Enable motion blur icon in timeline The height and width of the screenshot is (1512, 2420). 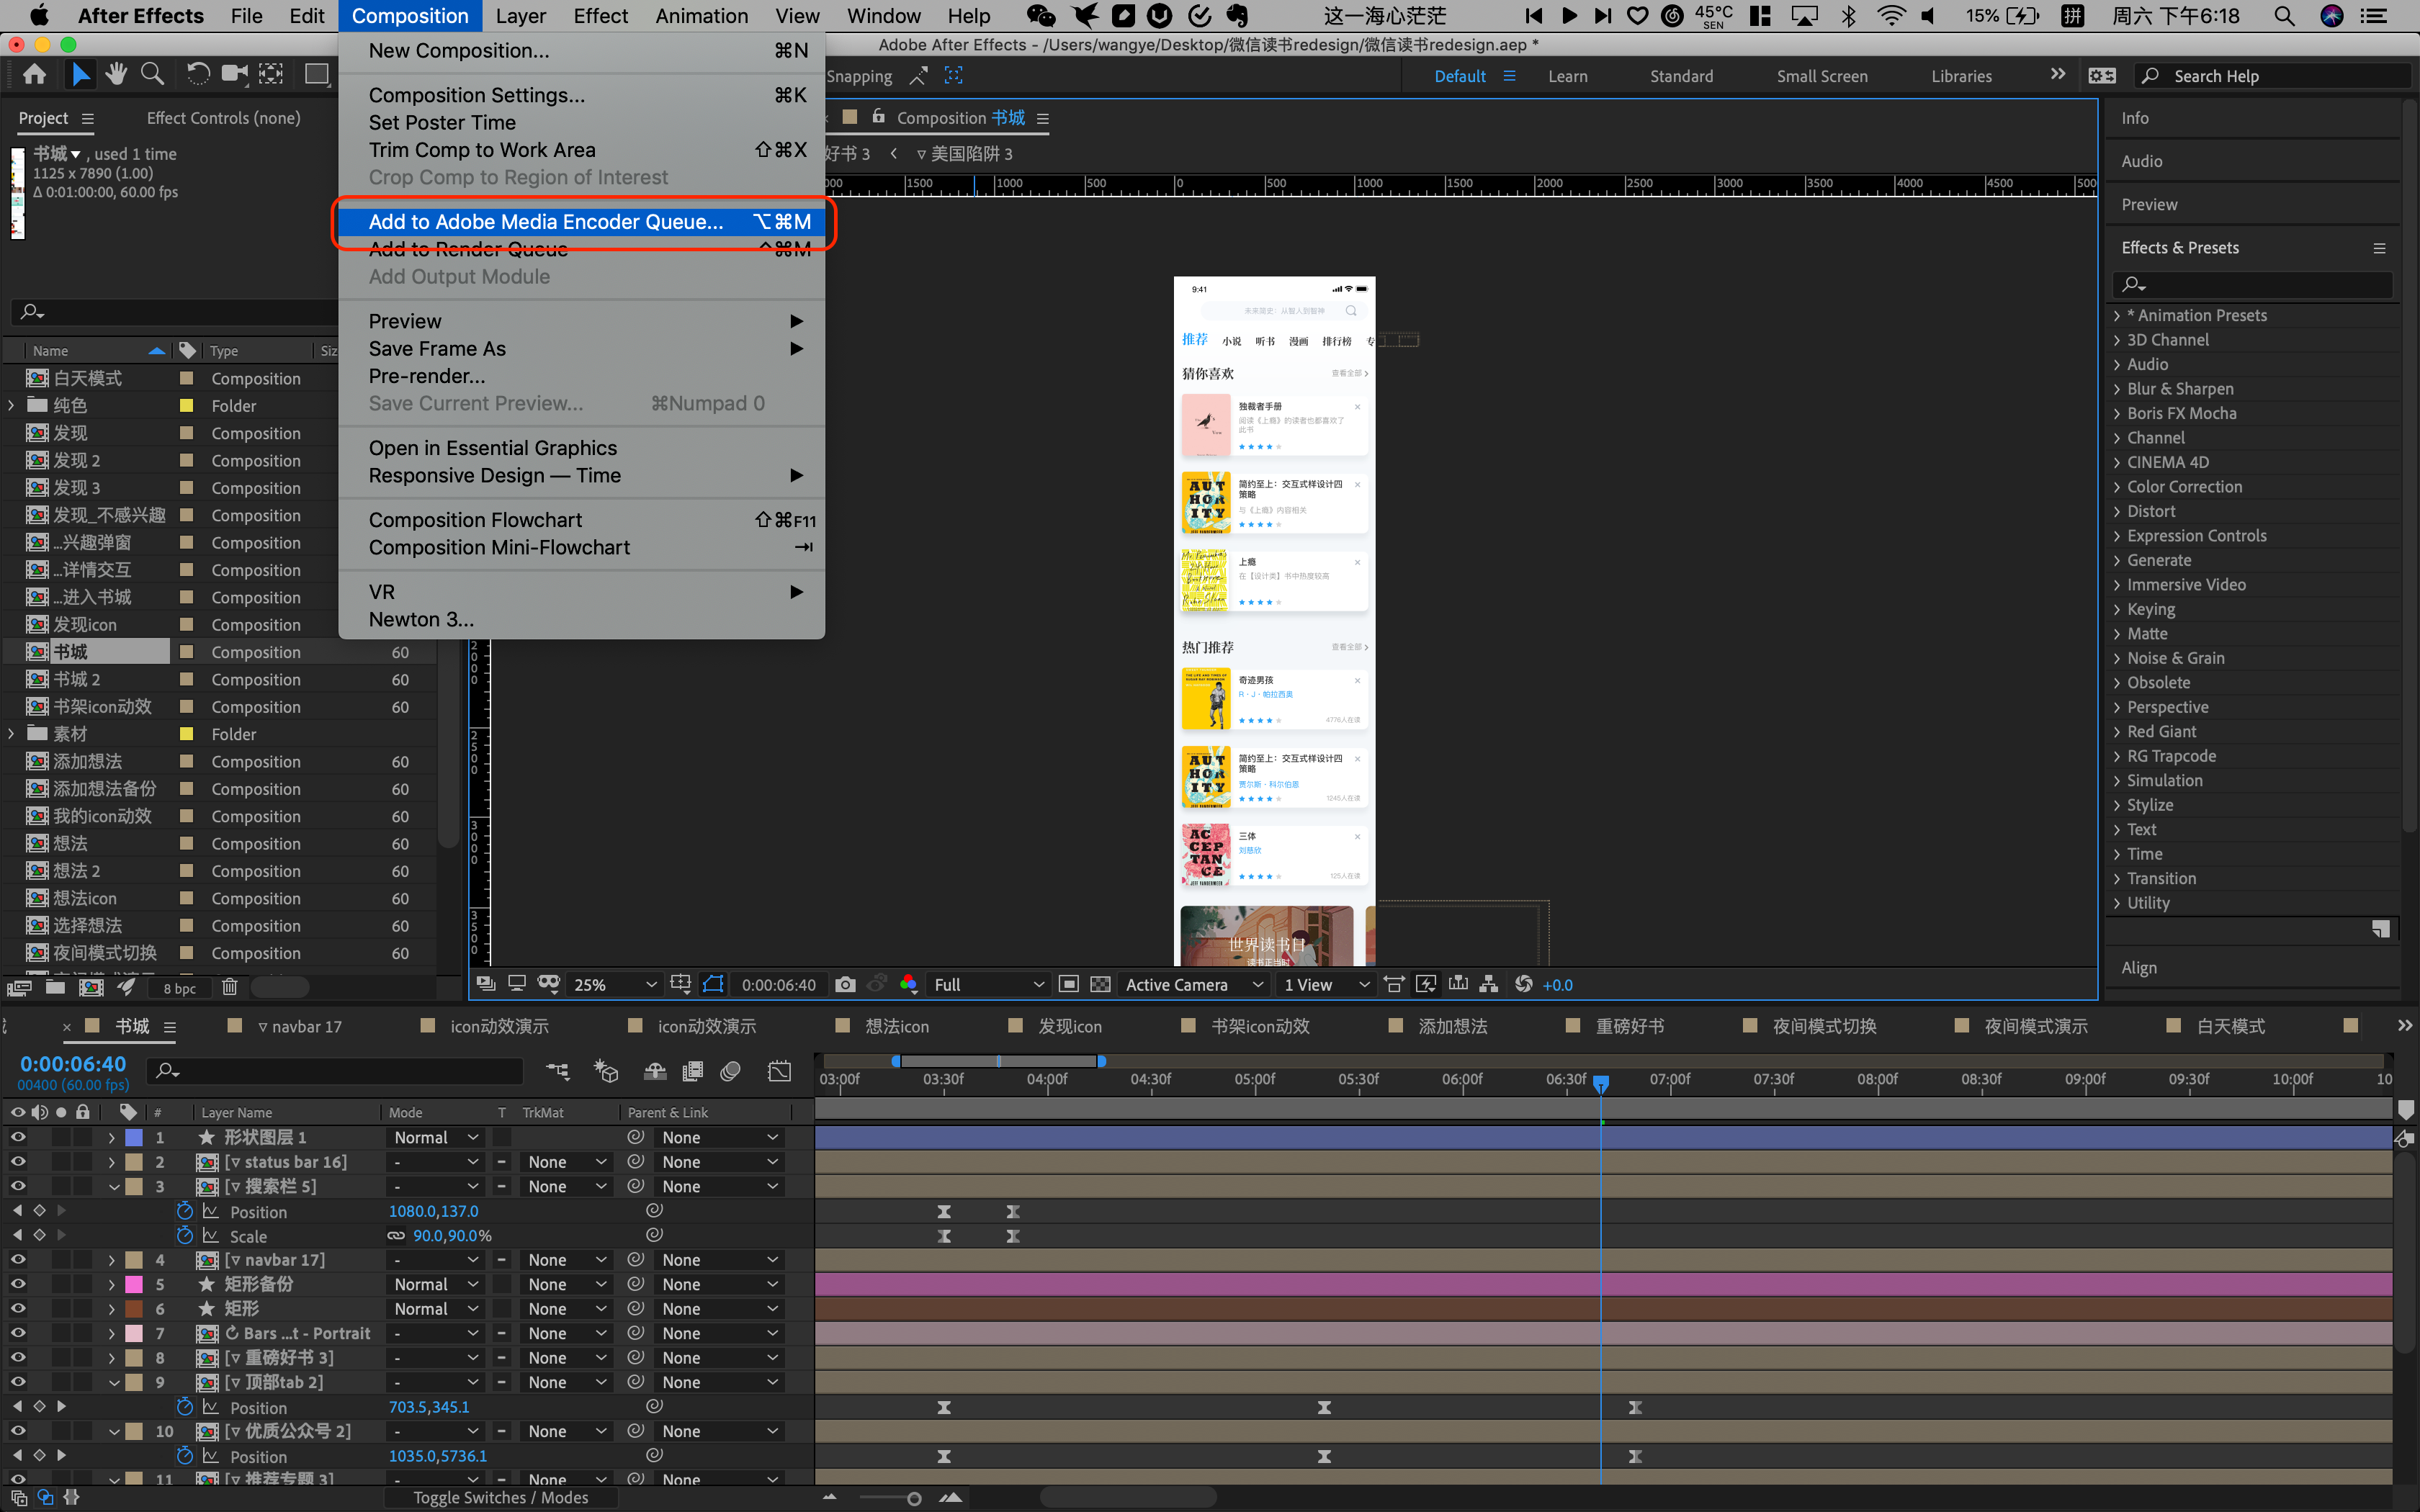(x=731, y=1072)
